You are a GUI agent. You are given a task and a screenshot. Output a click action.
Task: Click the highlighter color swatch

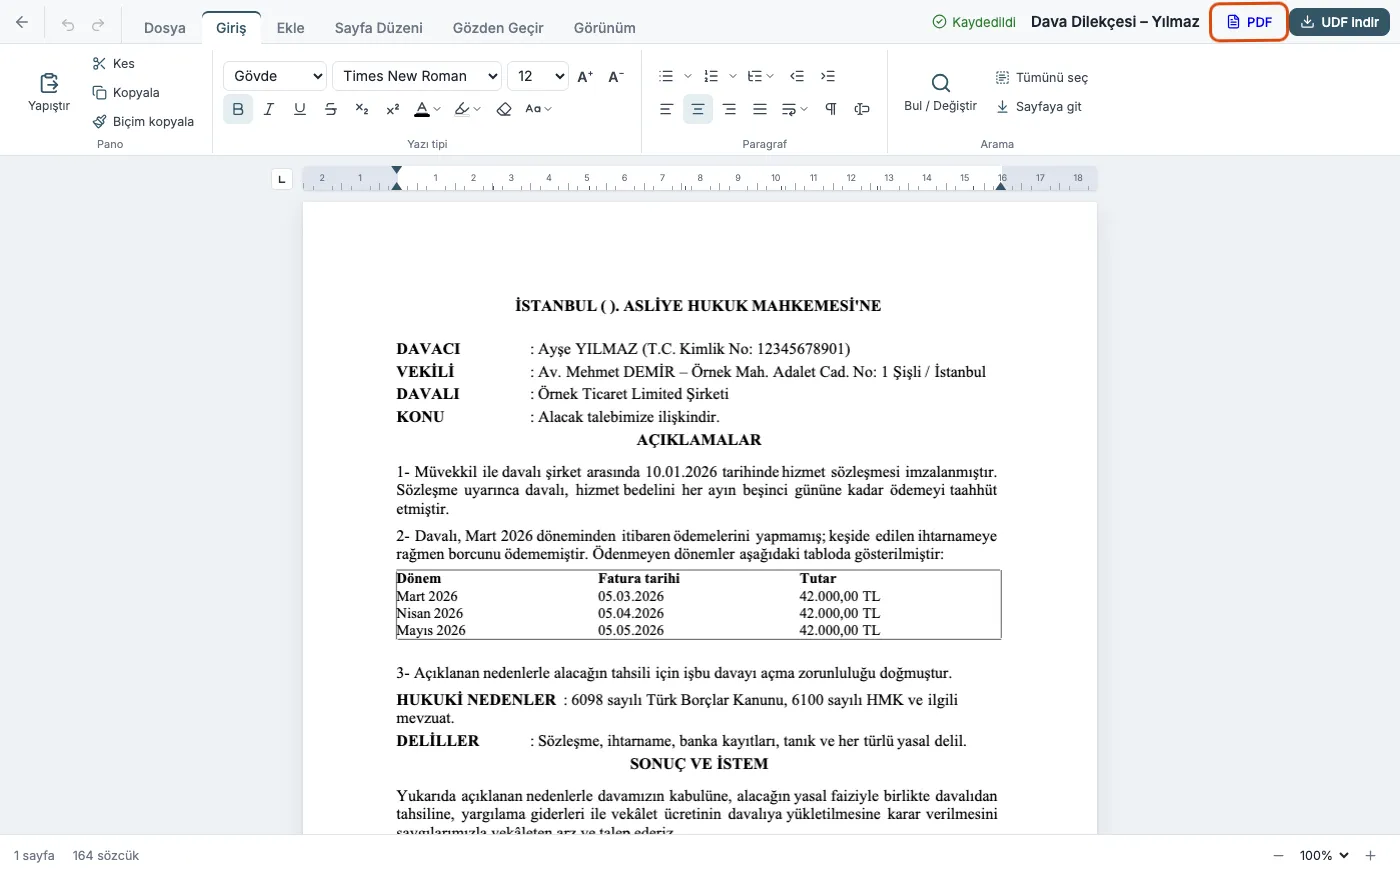tap(461, 109)
